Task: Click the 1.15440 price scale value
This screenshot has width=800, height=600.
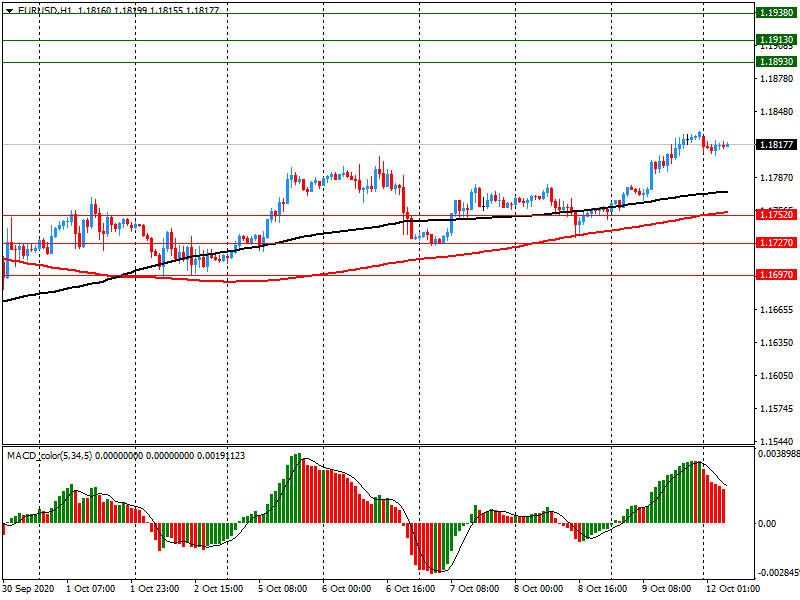Action: [777, 441]
